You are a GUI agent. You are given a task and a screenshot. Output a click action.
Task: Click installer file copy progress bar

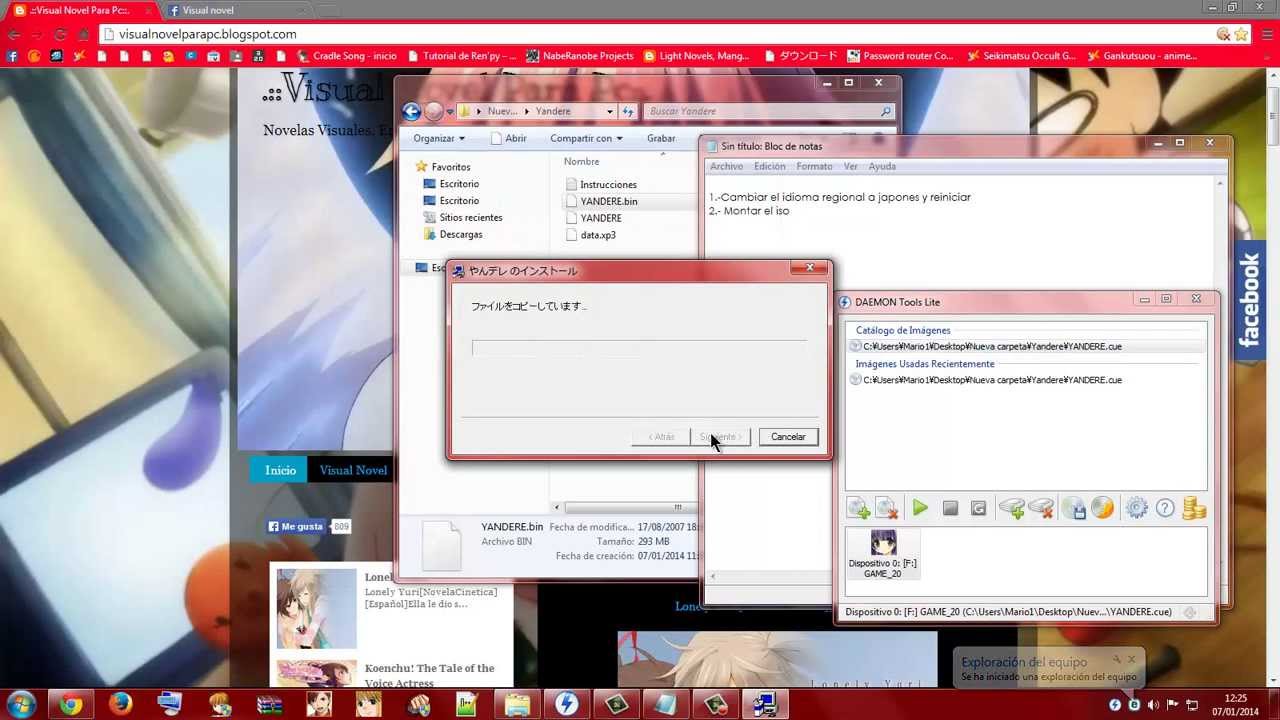(639, 348)
